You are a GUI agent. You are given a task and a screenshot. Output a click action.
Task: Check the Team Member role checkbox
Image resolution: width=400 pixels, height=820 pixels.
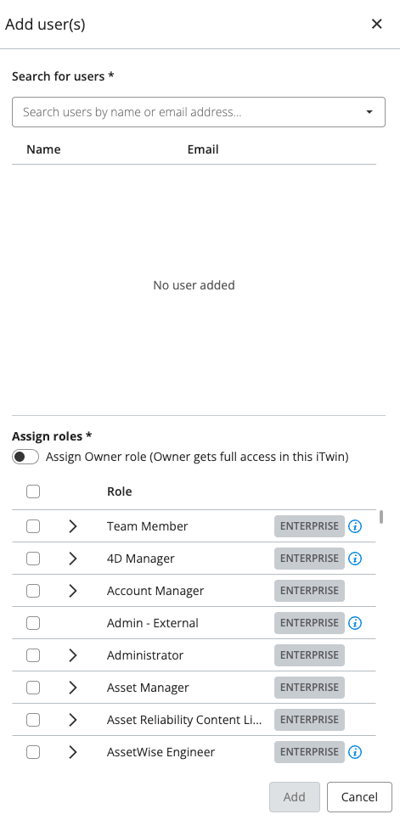[33, 527]
